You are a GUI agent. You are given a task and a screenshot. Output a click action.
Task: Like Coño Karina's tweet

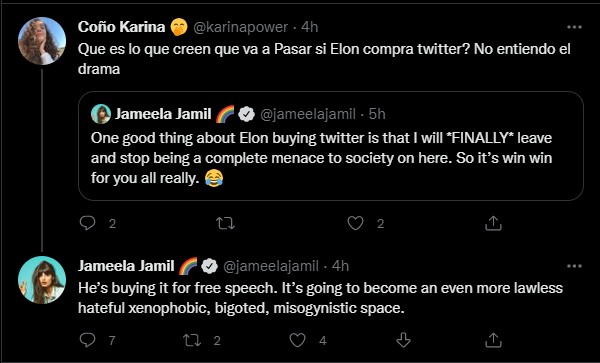[x=355, y=223]
